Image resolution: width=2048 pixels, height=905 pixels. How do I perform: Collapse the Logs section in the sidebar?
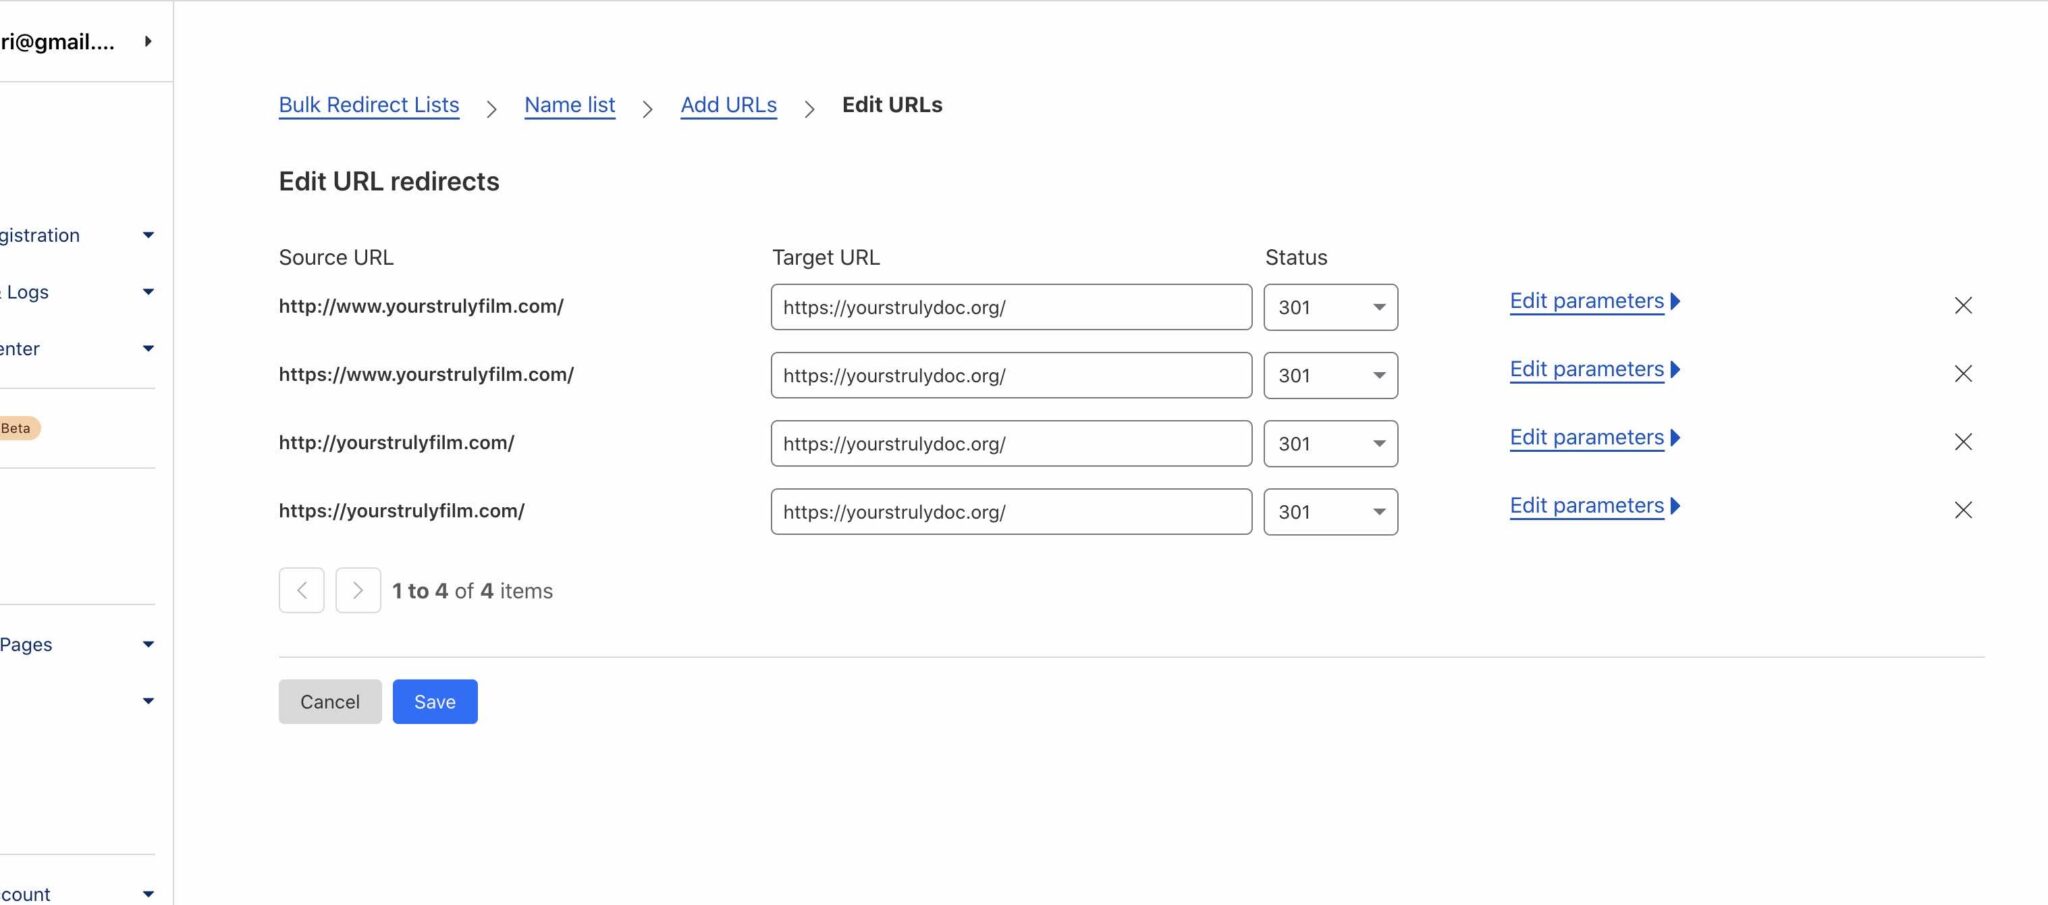pos(147,291)
